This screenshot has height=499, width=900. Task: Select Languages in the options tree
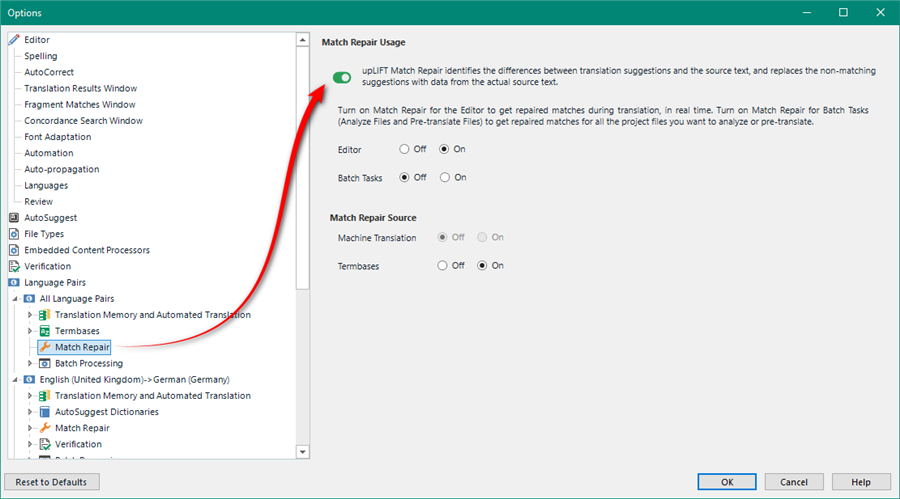coord(46,185)
